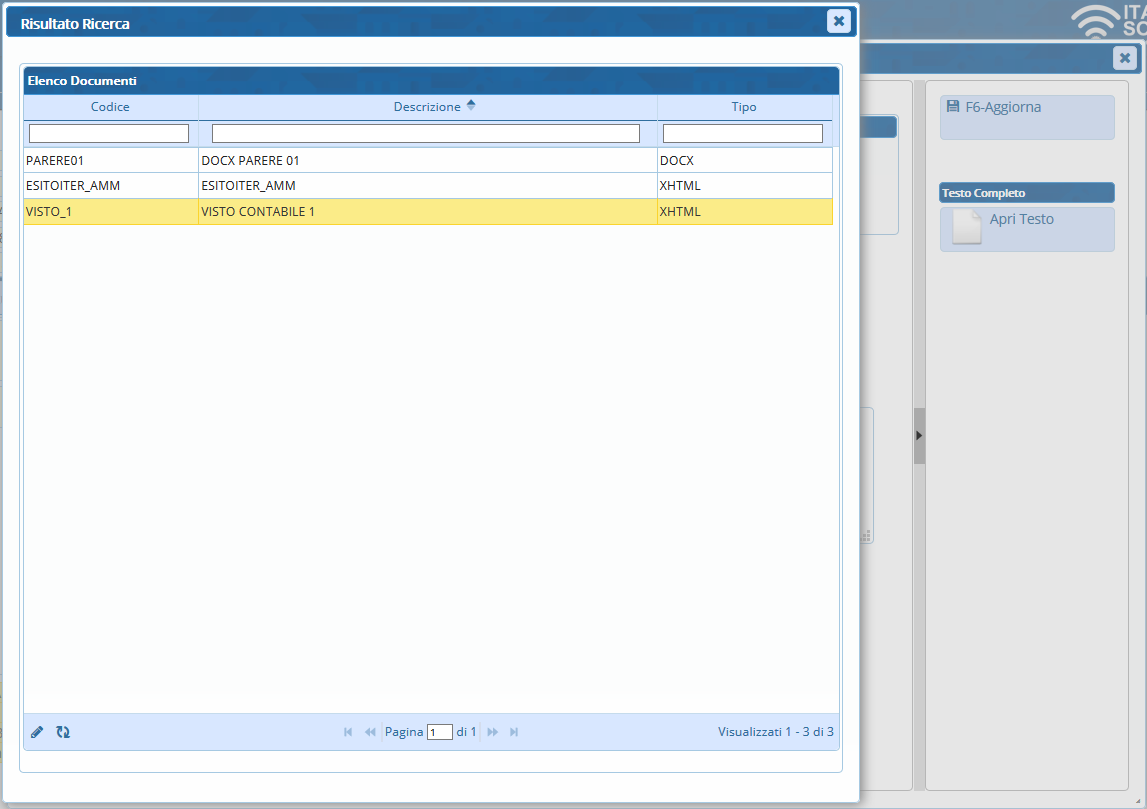Image resolution: width=1147 pixels, height=809 pixels.
Task: Close the Risultato Ricerca dialog
Action: (x=838, y=21)
